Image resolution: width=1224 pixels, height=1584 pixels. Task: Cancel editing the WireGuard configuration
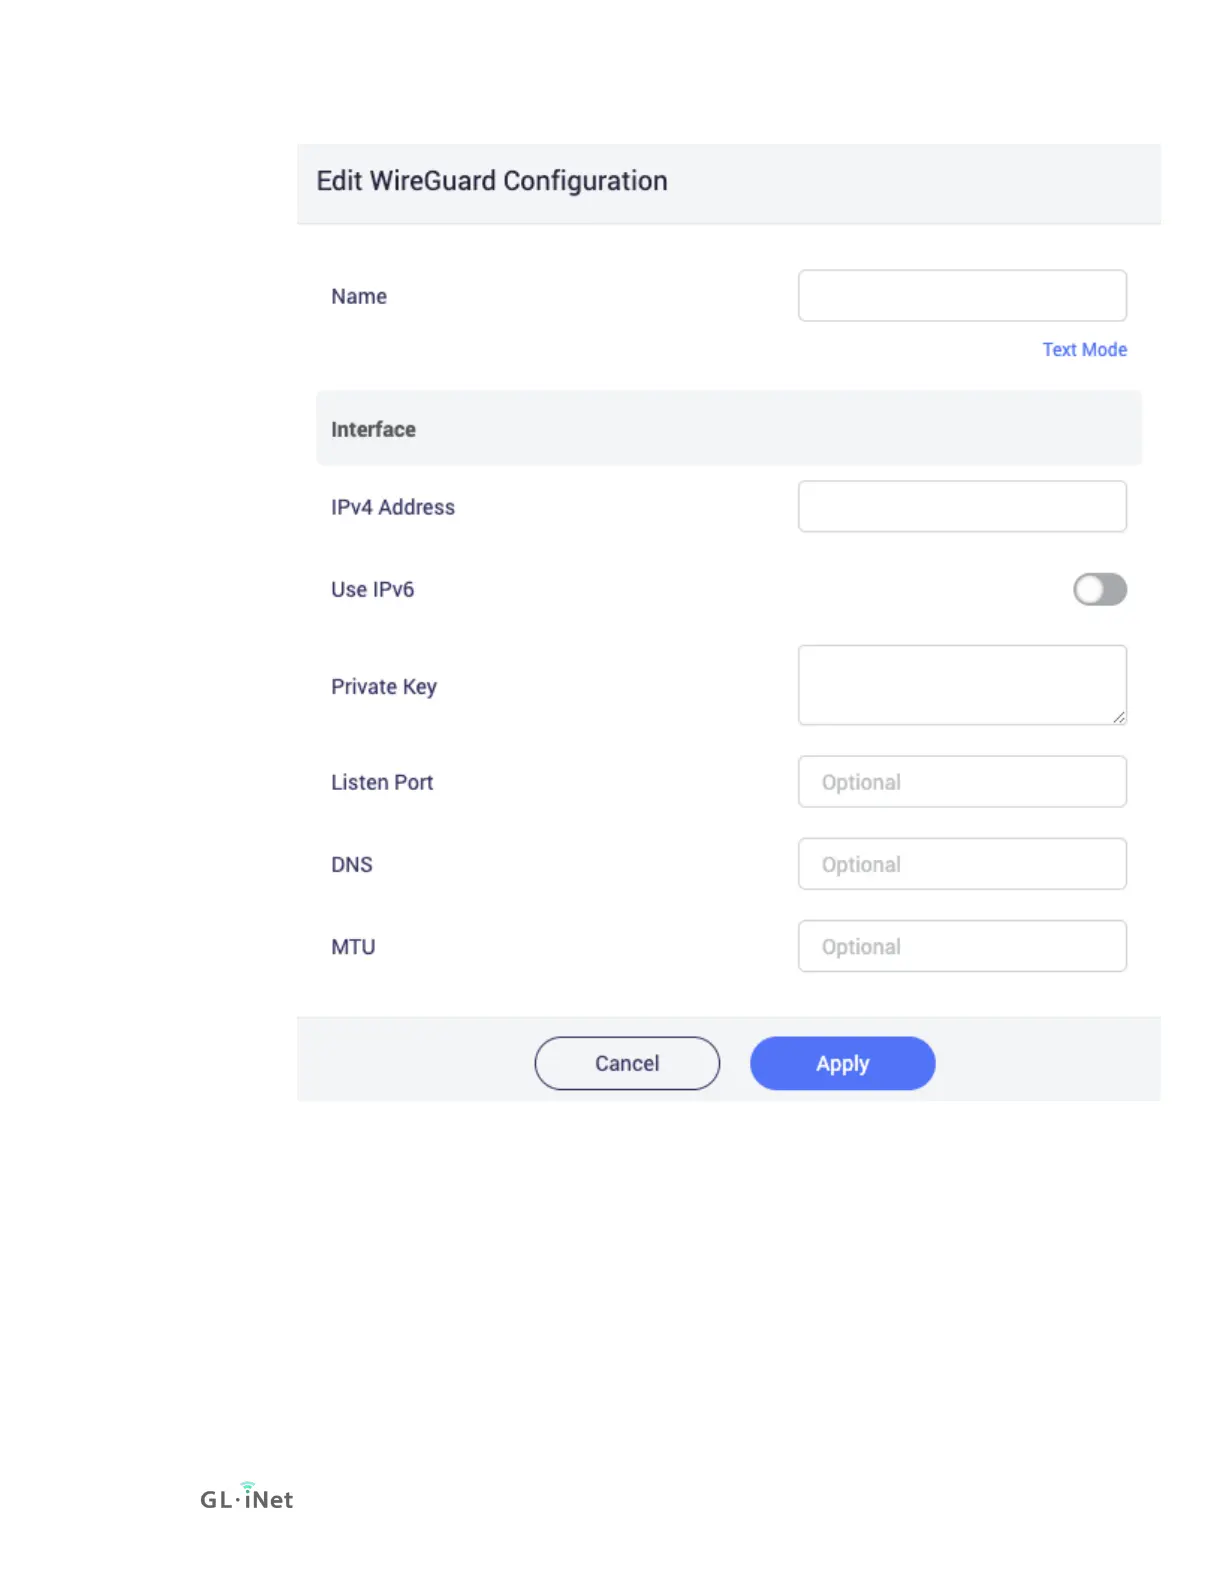click(627, 1063)
